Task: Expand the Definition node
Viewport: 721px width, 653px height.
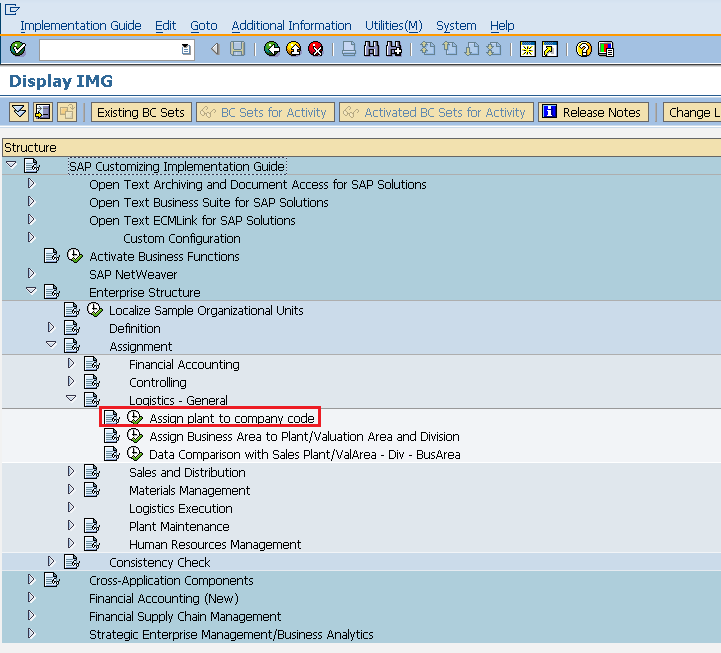Action: click(51, 327)
